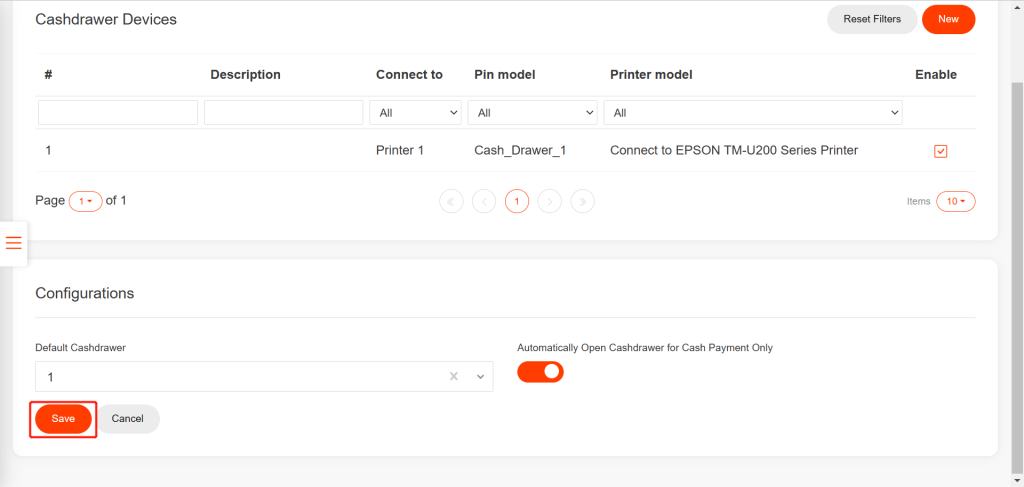Toggle Enable checkbox for Cash_Drawer_1
This screenshot has height=487, width=1024.
[x=940, y=151]
